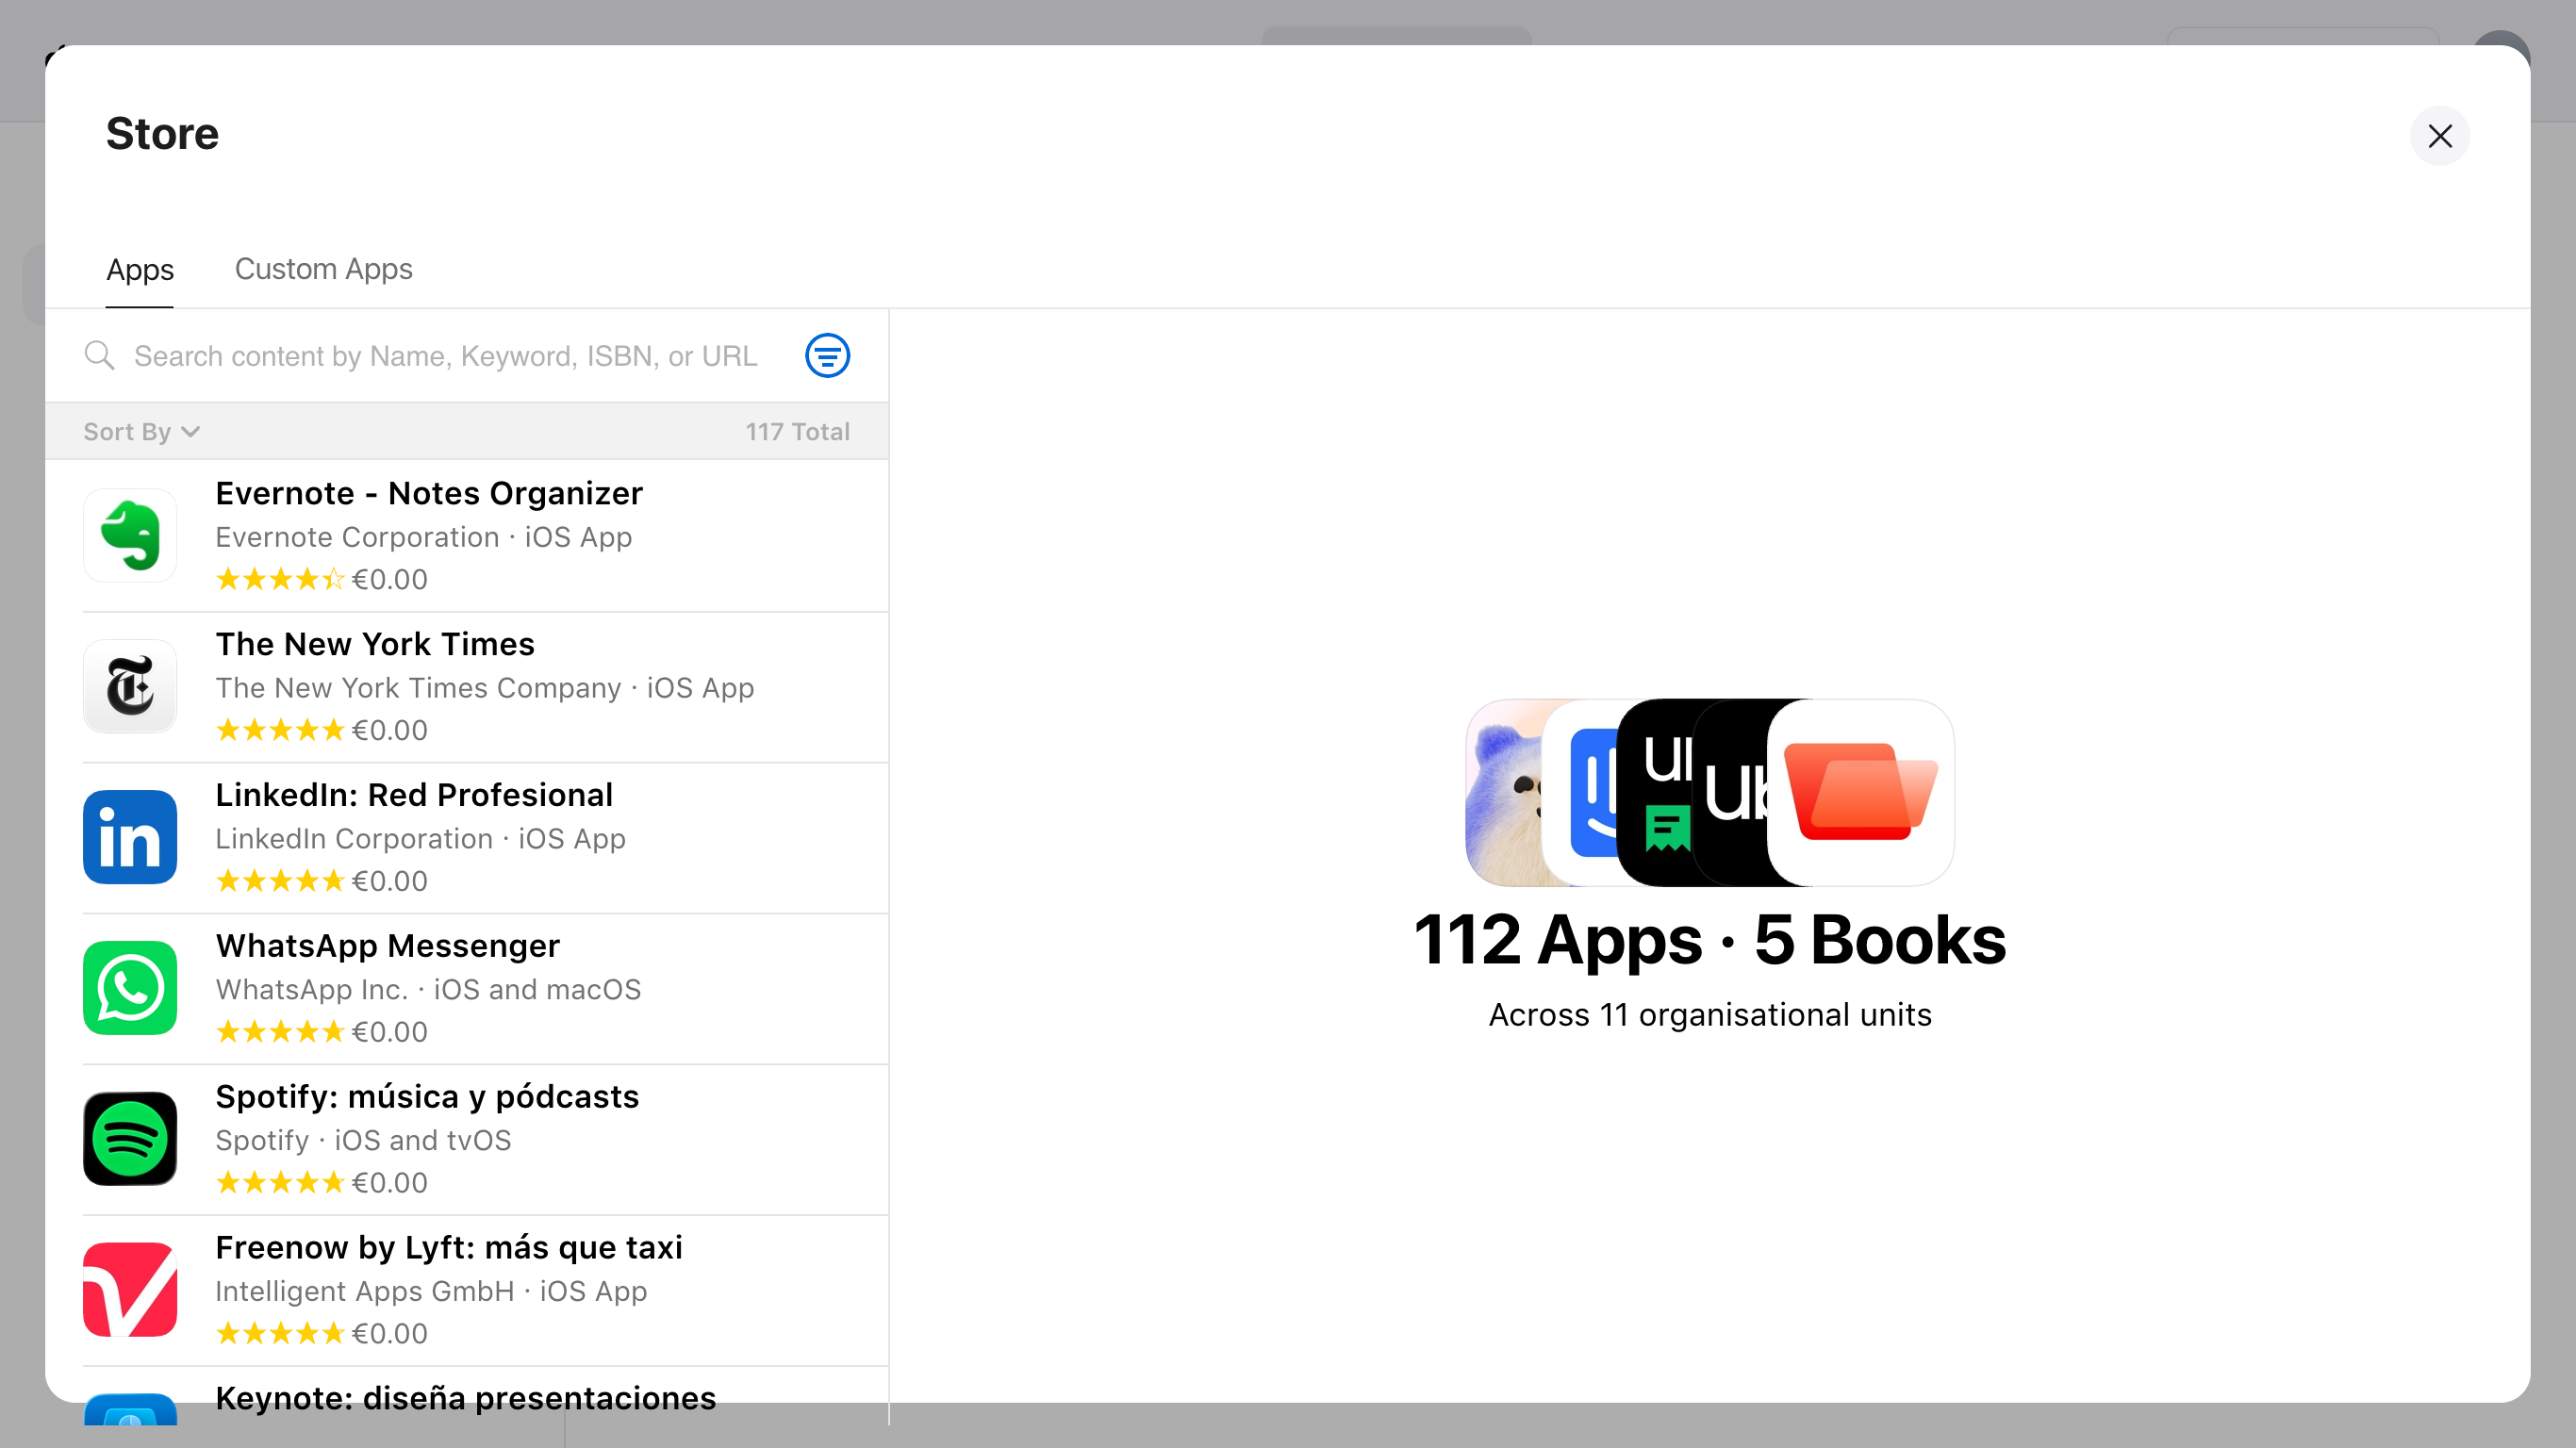Open the Freenow by Lyft app icon
The image size is (2576, 1448).
point(130,1290)
